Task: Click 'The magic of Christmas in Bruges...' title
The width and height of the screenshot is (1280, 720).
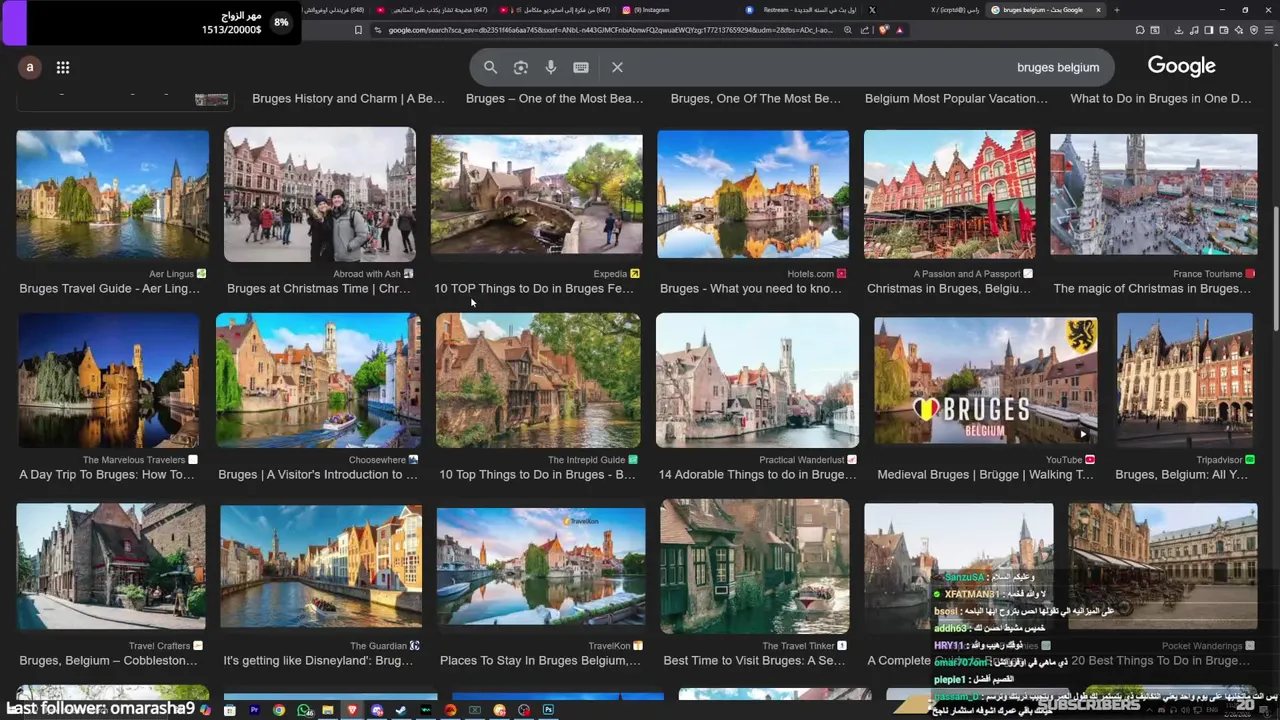Action: [1152, 289]
